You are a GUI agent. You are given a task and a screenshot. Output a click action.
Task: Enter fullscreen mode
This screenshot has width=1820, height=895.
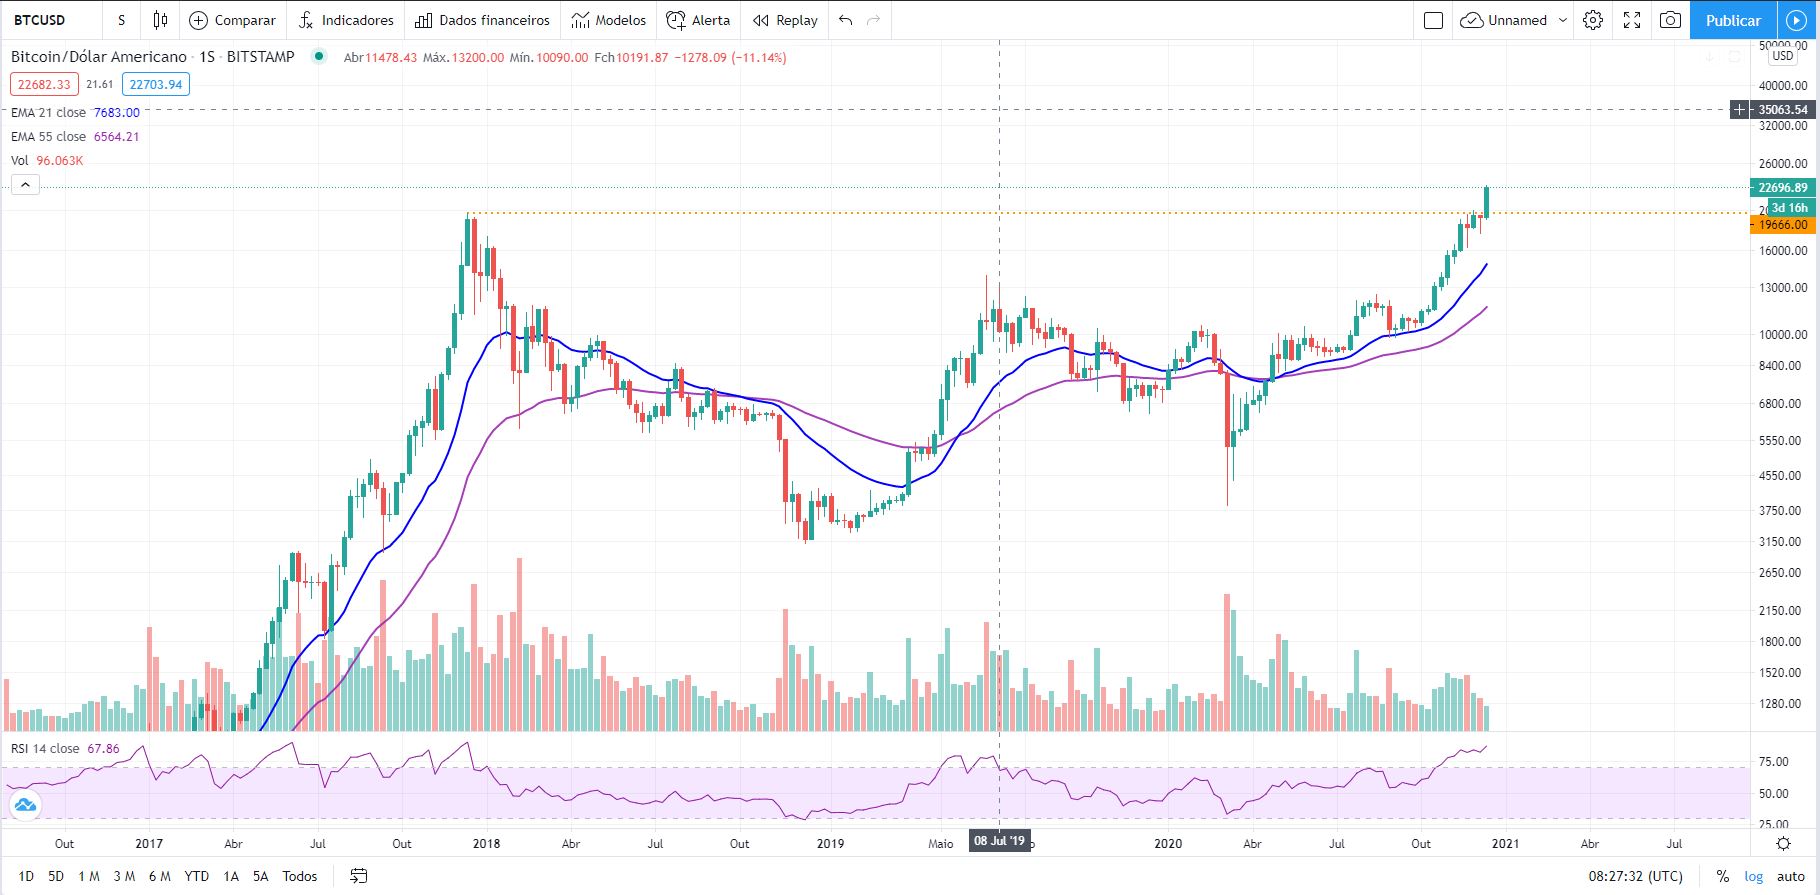click(x=1632, y=20)
